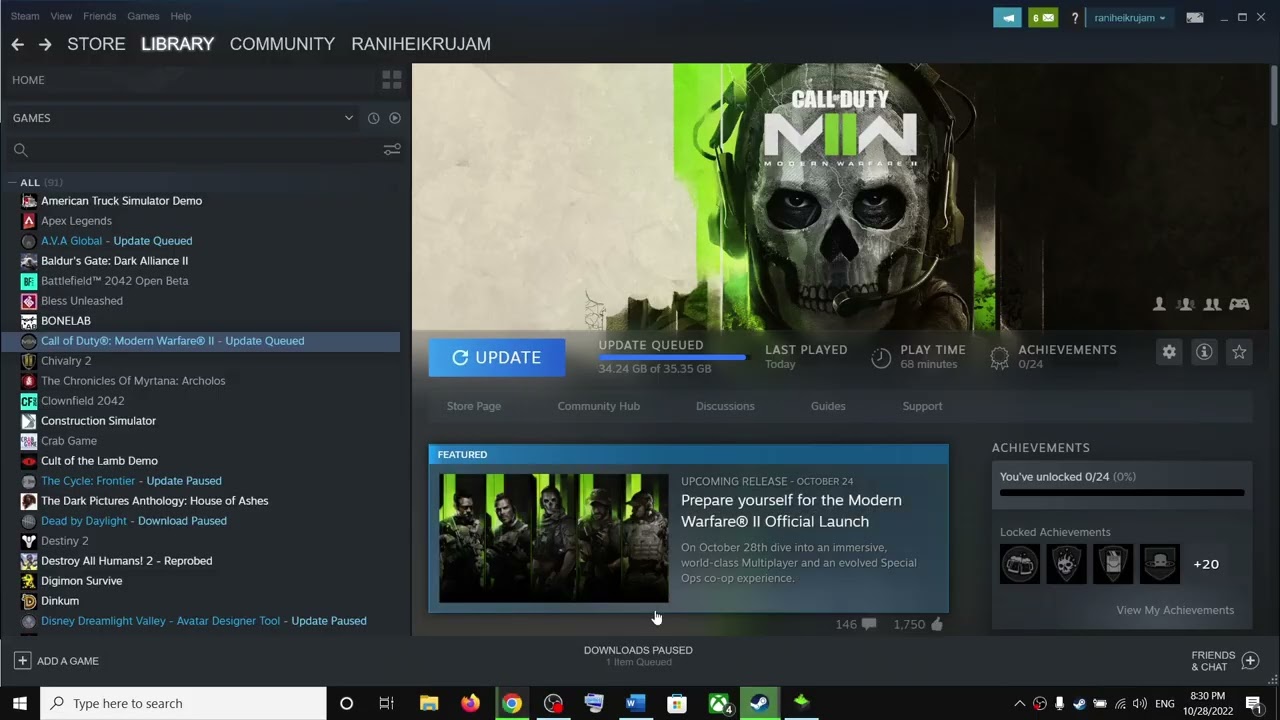This screenshot has height=720, width=1280.
Task: Add game to favorites star icon
Action: tap(1239, 352)
